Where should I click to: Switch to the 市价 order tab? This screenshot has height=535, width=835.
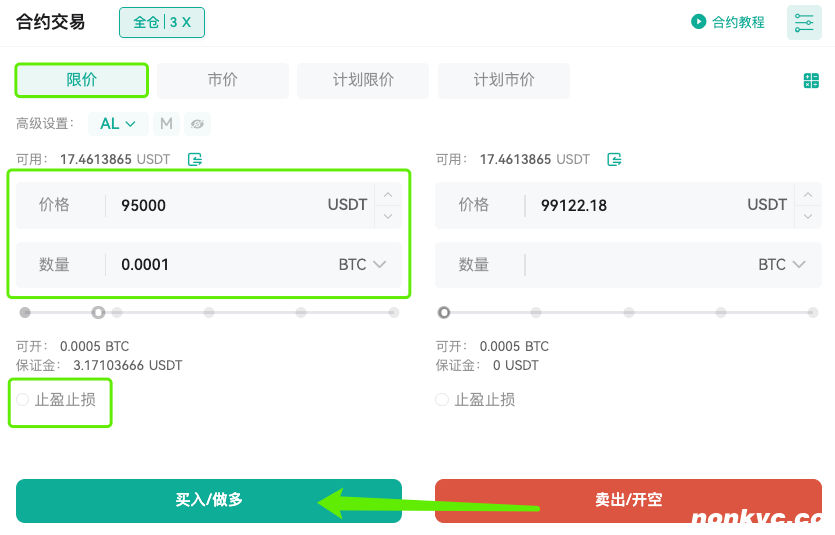coord(222,80)
